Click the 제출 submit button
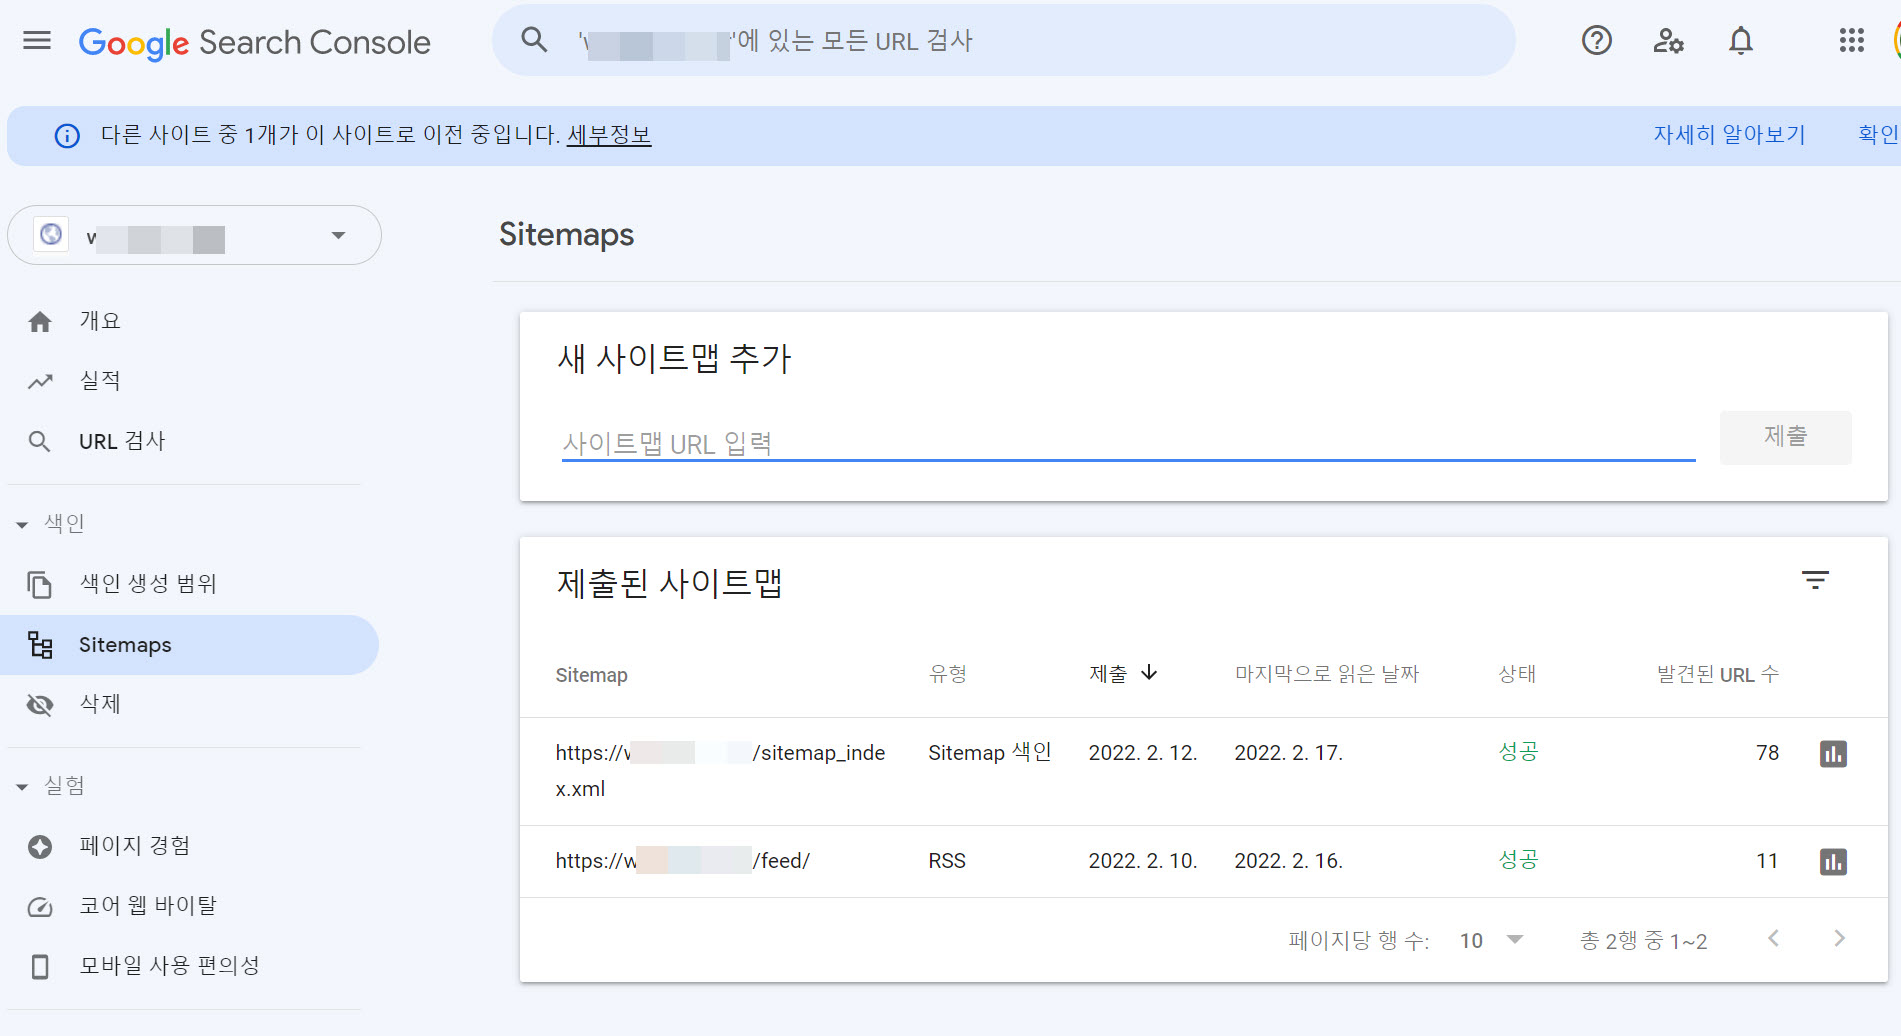This screenshot has width=1901, height=1036. click(1785, 438)
